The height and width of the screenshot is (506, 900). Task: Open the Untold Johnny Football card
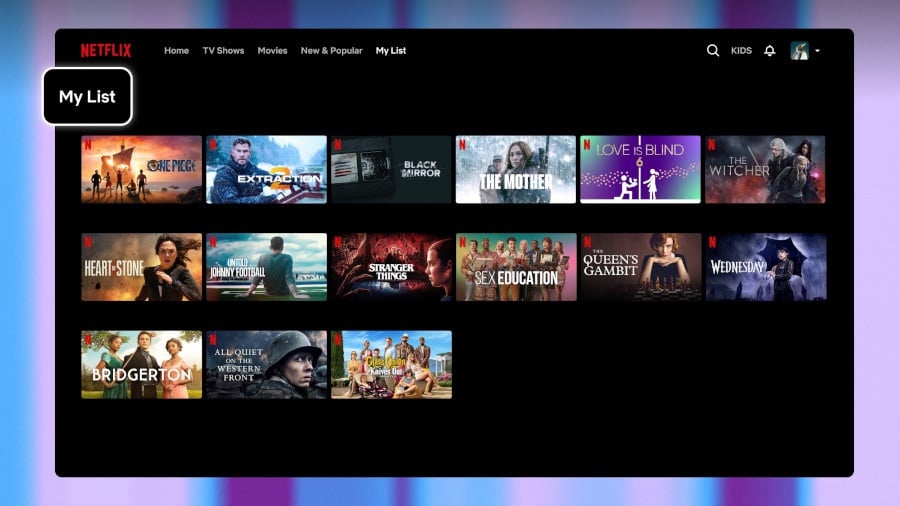(266, 267)
